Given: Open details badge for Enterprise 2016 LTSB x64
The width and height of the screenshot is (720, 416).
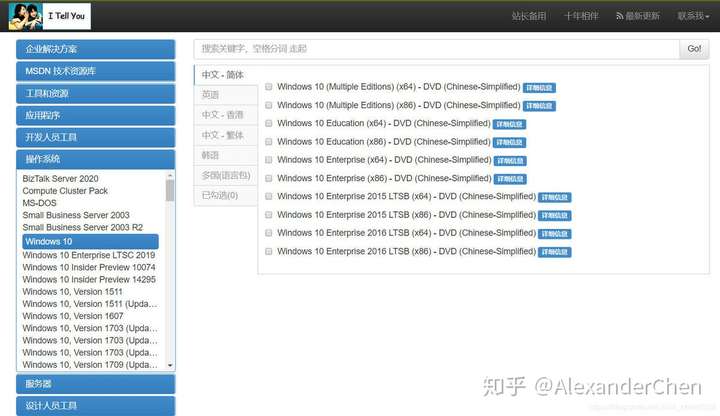Looking at the screenshot, I should [555, 234].
